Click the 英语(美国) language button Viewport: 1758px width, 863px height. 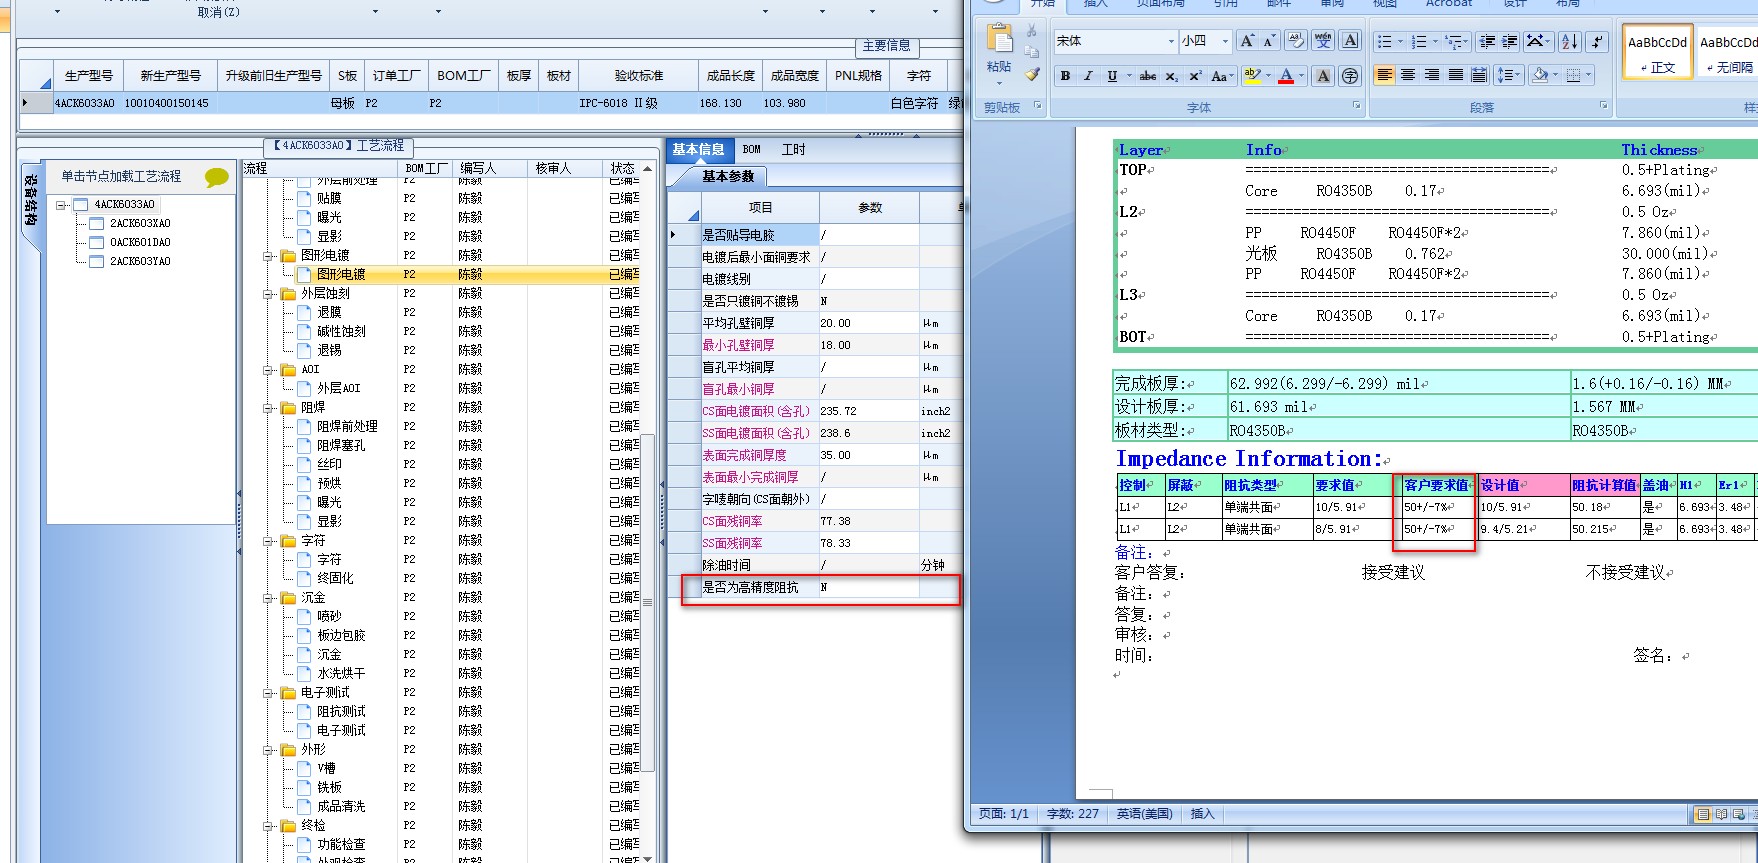[x=1144, y=814]
